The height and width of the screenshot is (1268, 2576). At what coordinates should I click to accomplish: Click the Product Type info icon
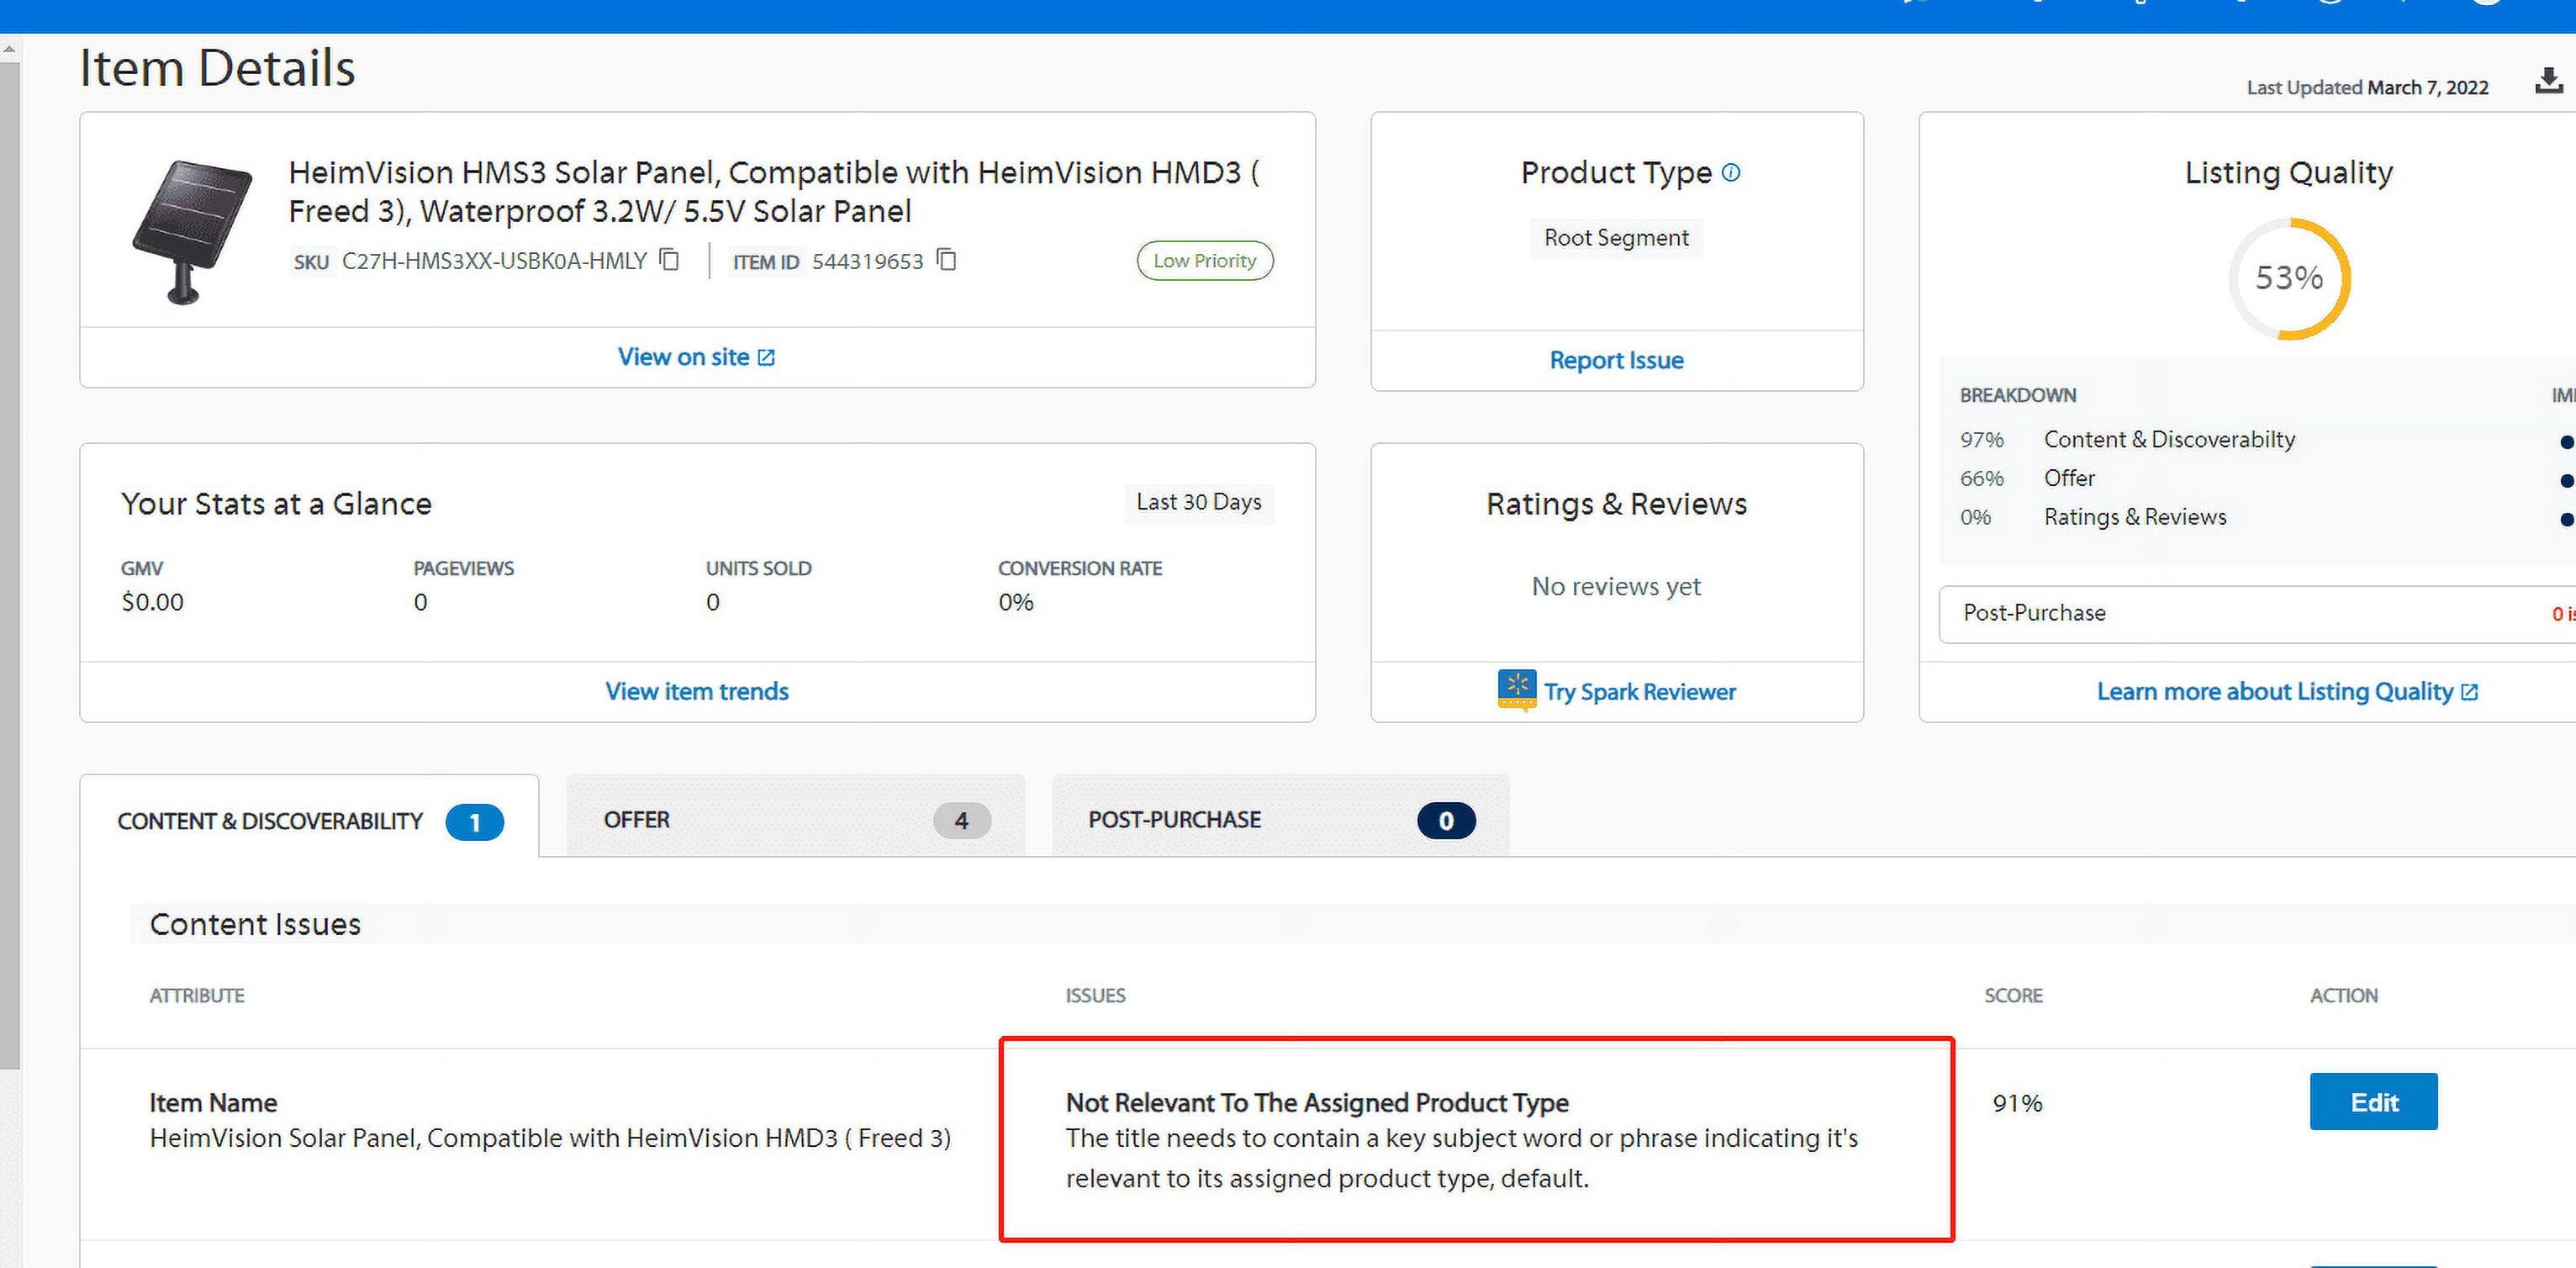pyautogui.click(x=1731, y=173)
